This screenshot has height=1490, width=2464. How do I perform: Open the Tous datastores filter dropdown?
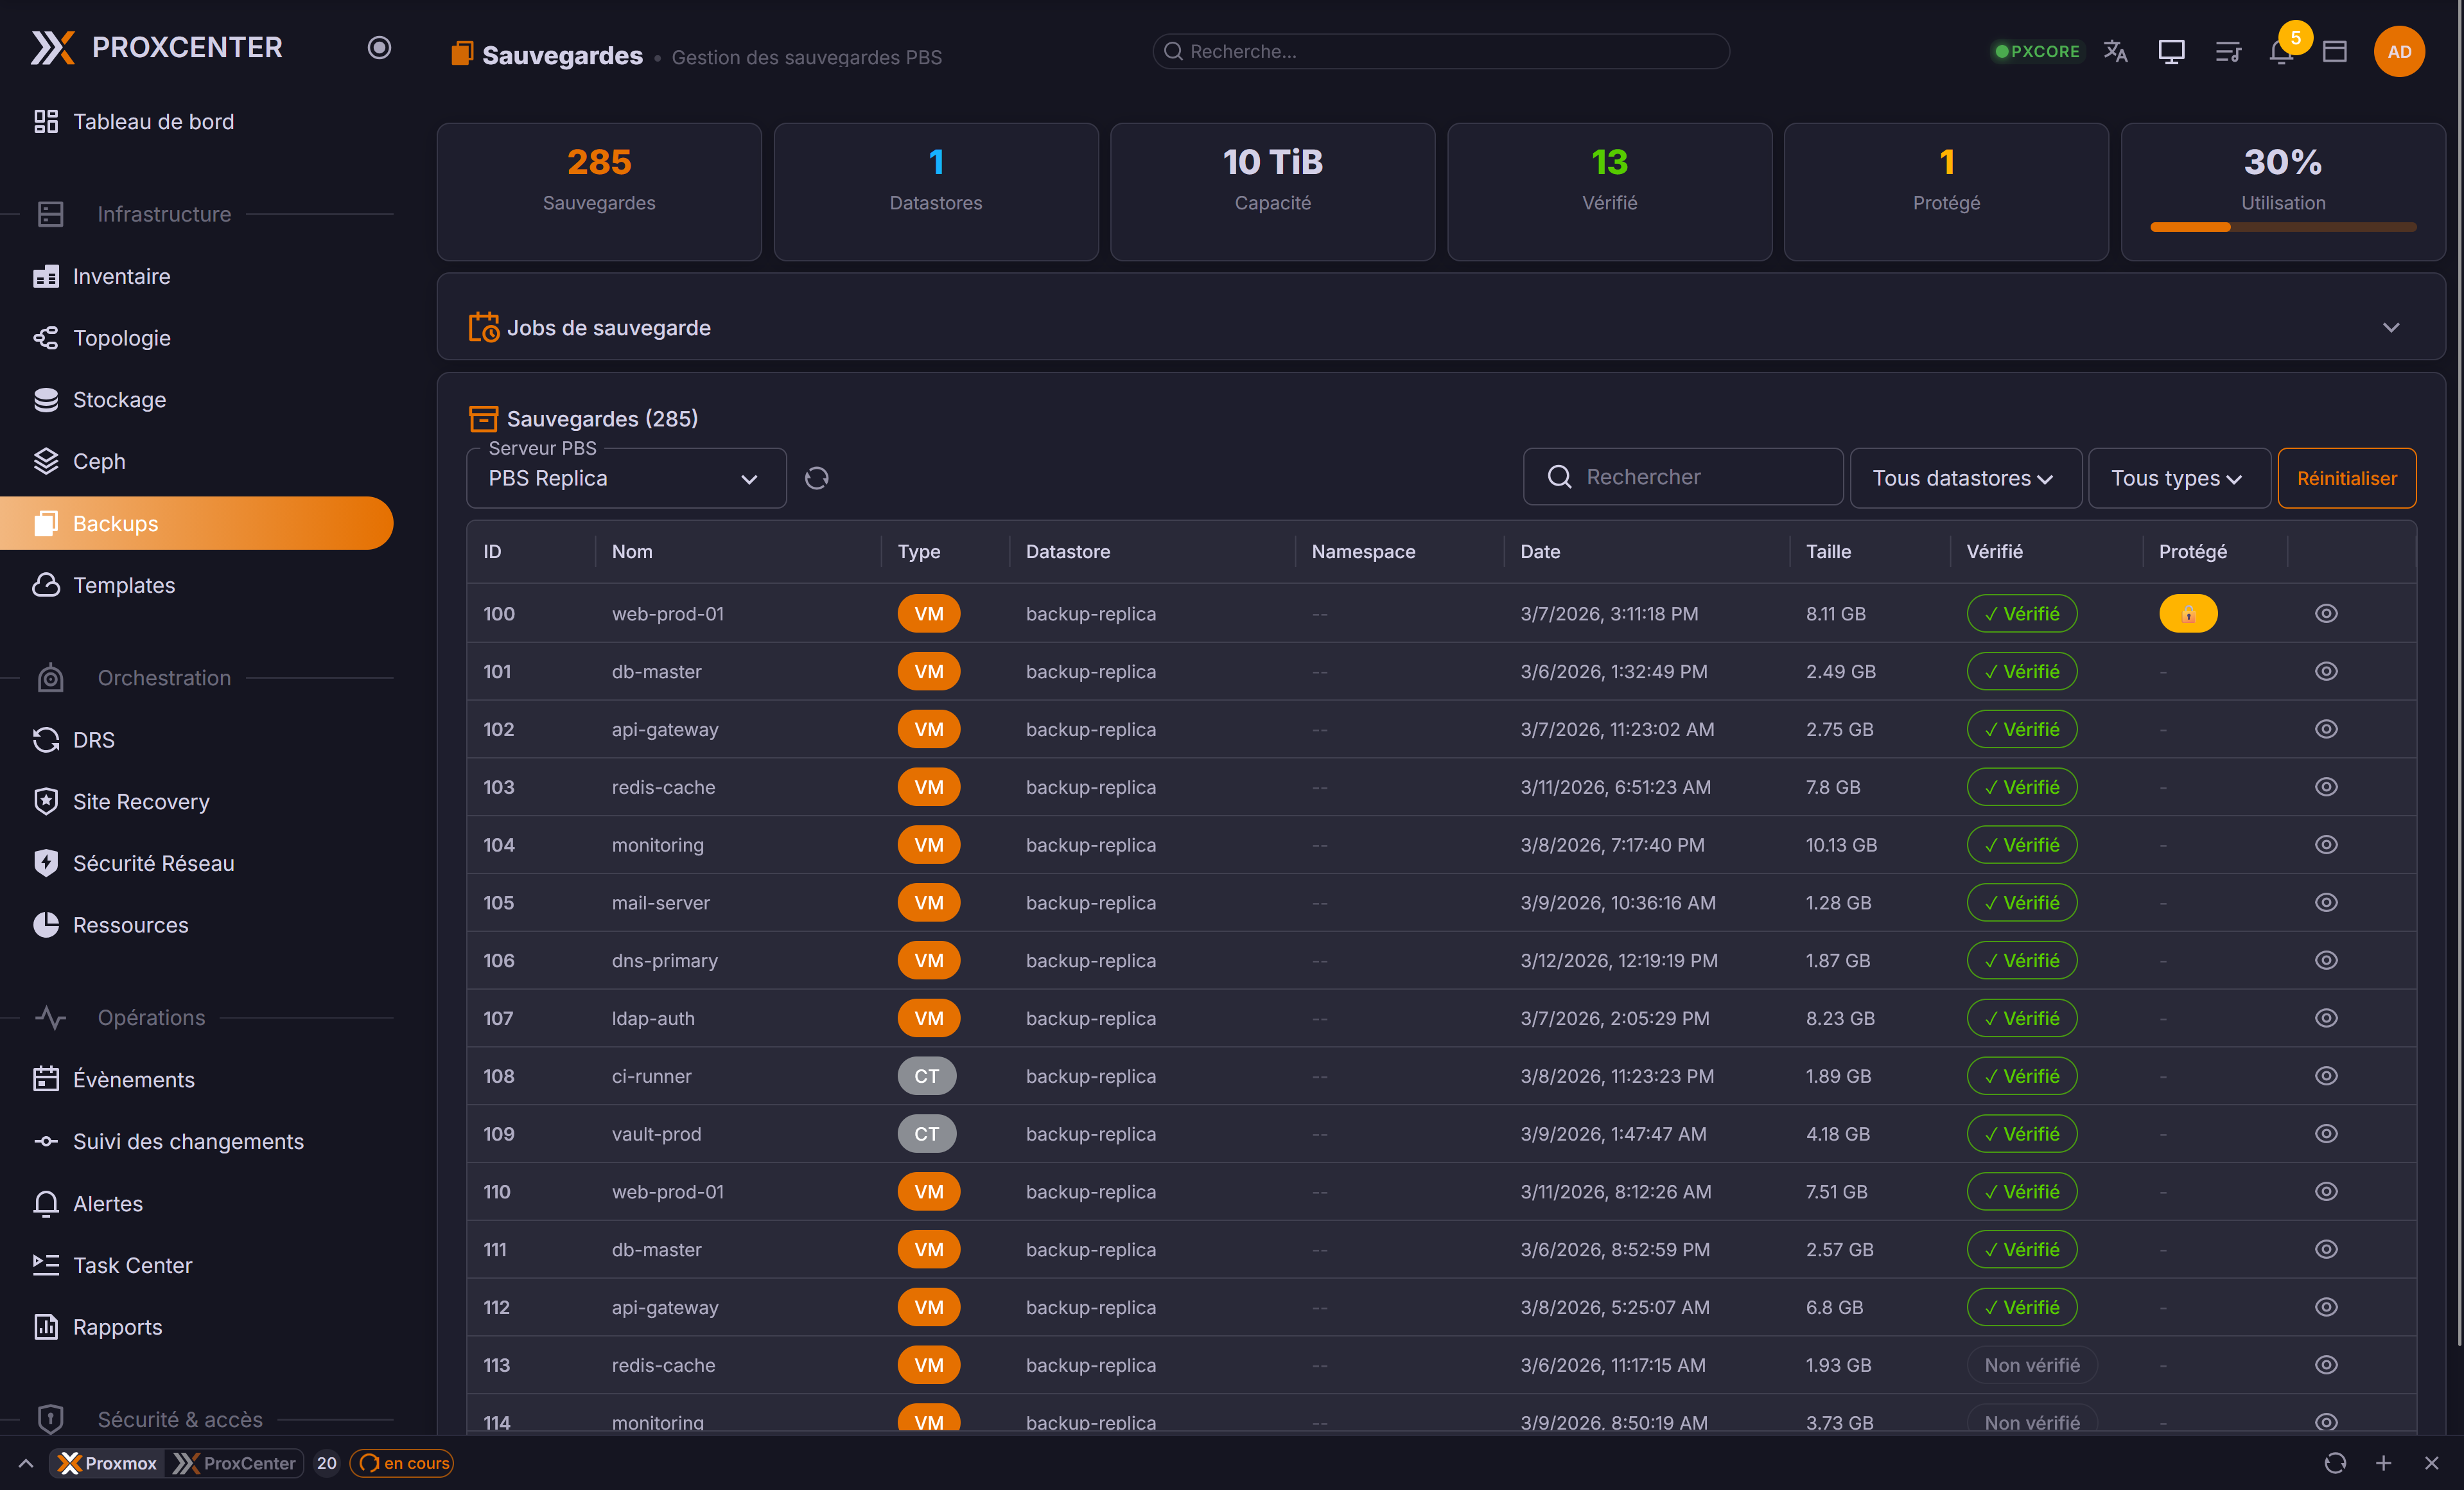coord(1965,479)
